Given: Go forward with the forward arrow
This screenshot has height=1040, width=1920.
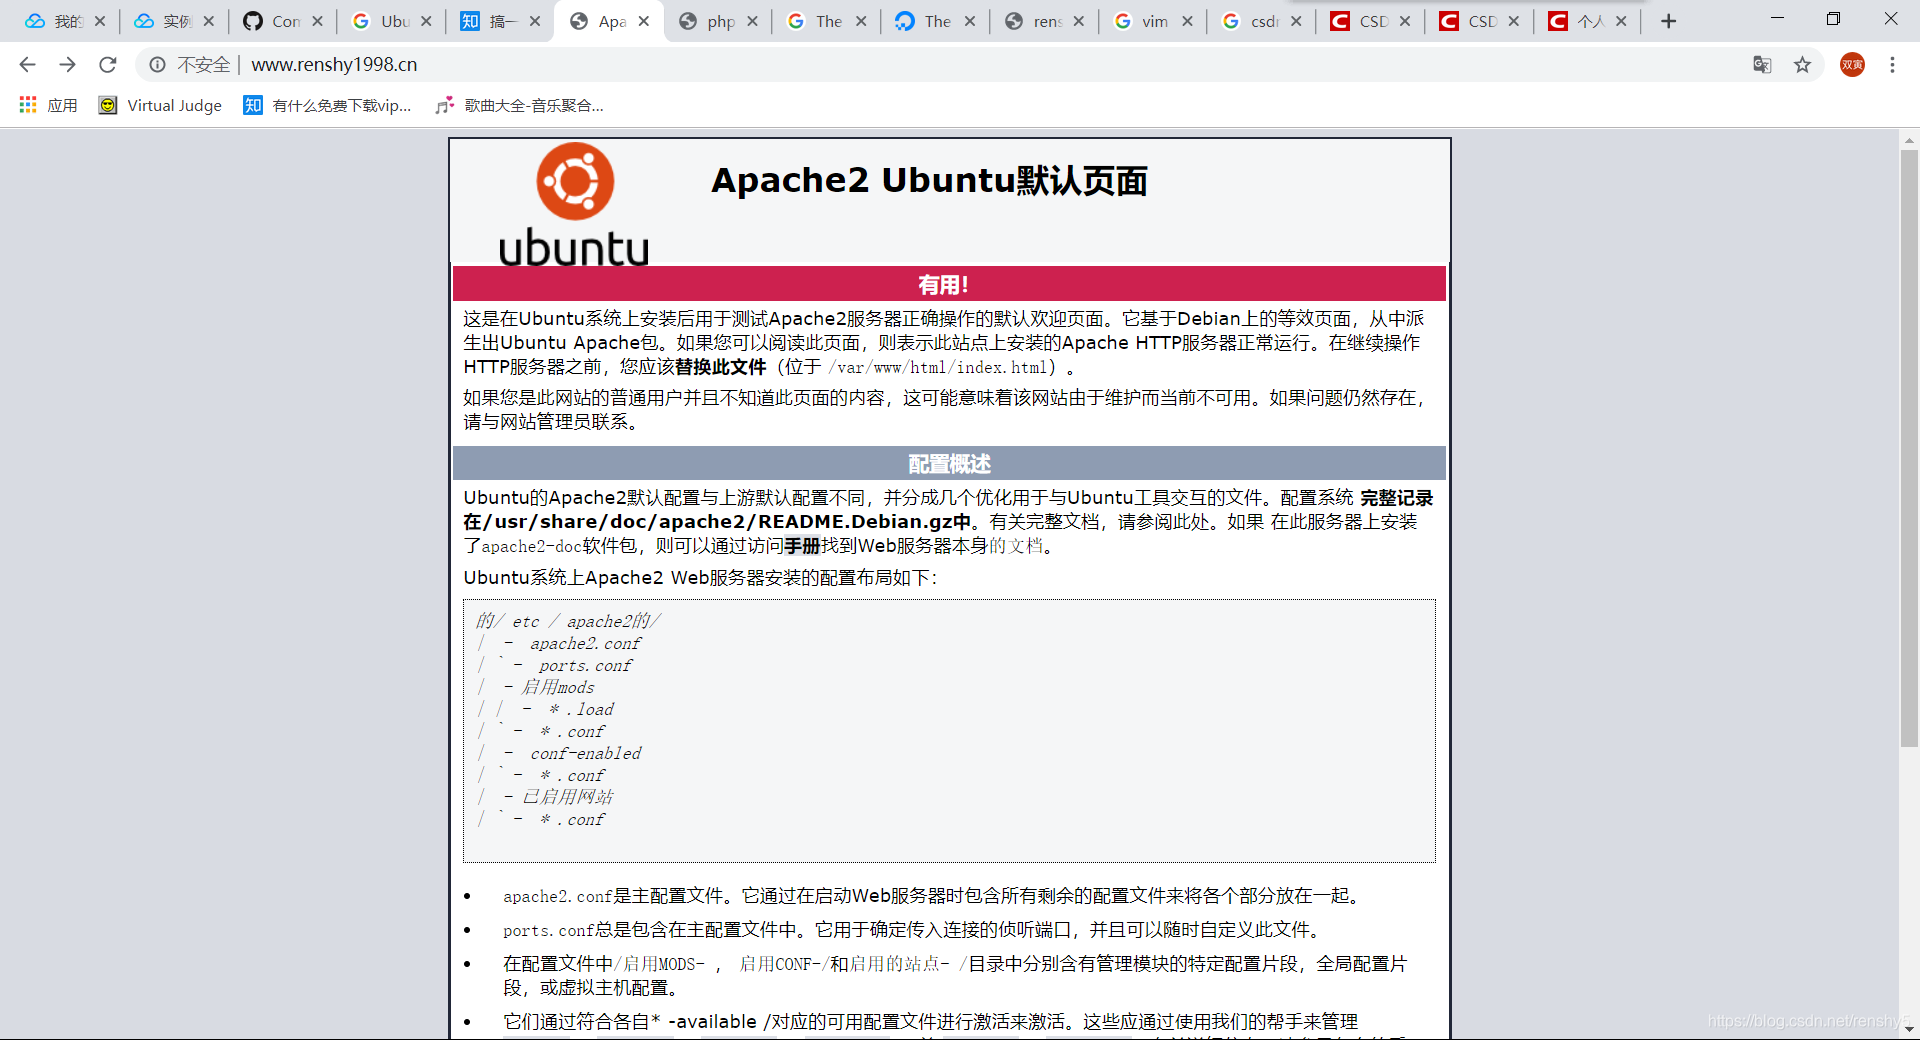Looking at the screenshot, I should click(67, 64).
